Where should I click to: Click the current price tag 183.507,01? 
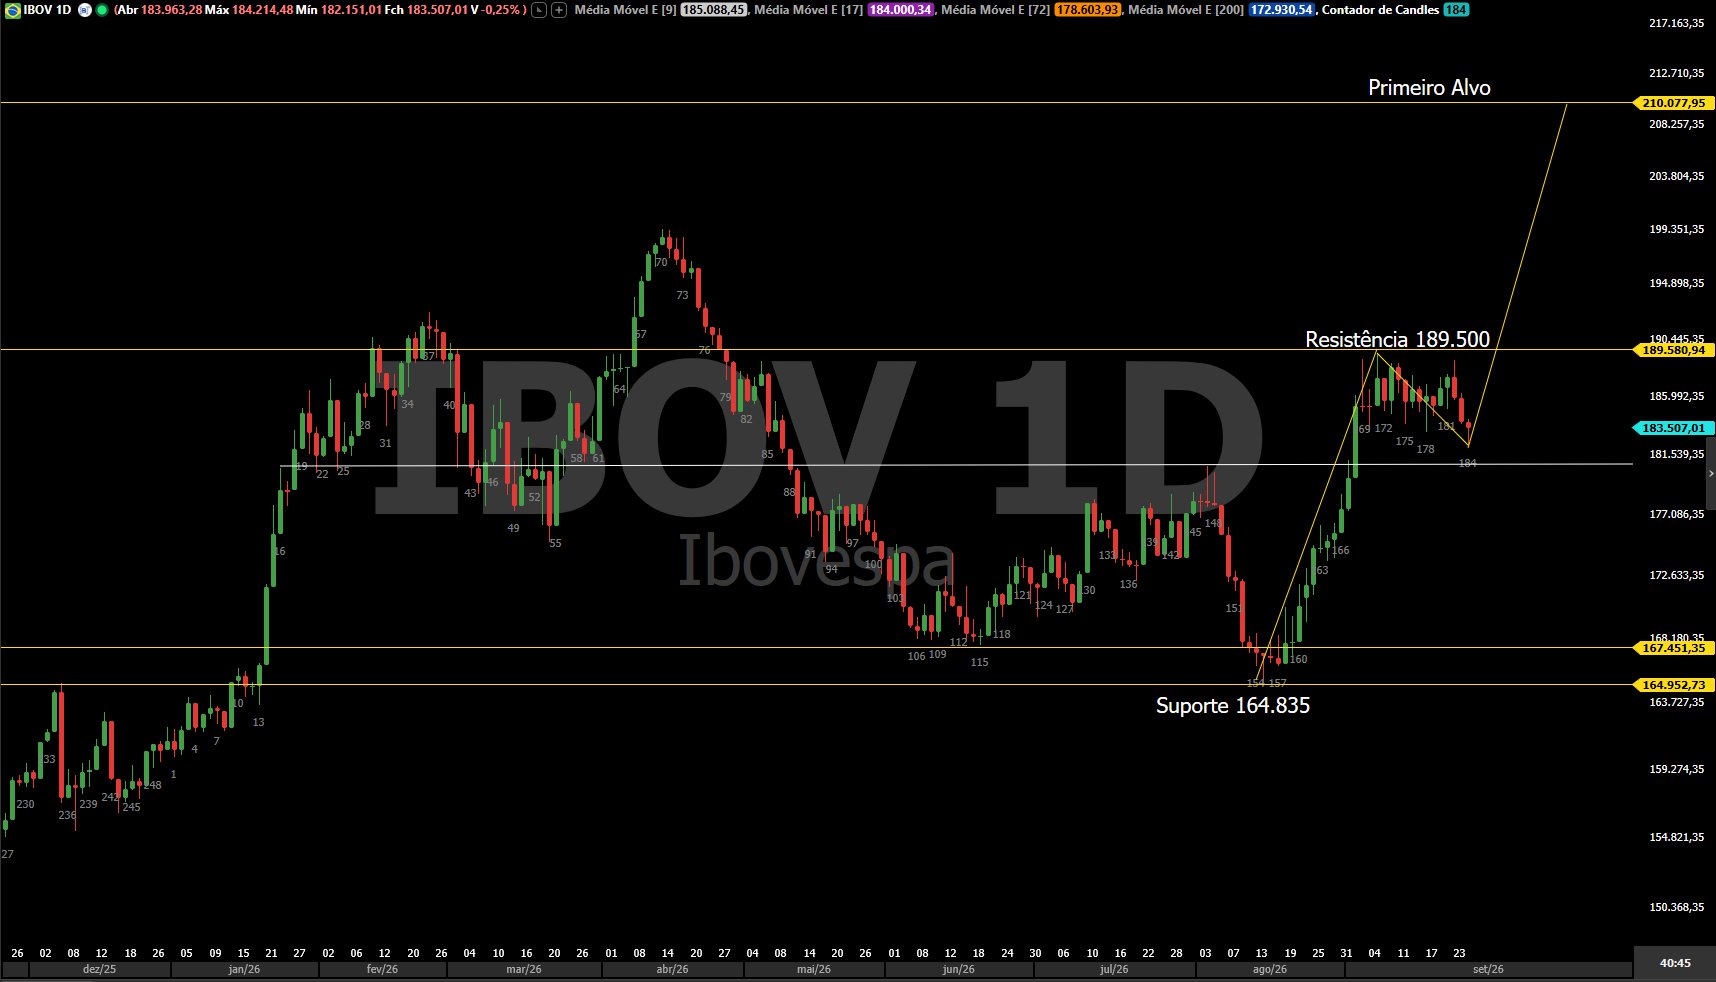point(1674,428)
